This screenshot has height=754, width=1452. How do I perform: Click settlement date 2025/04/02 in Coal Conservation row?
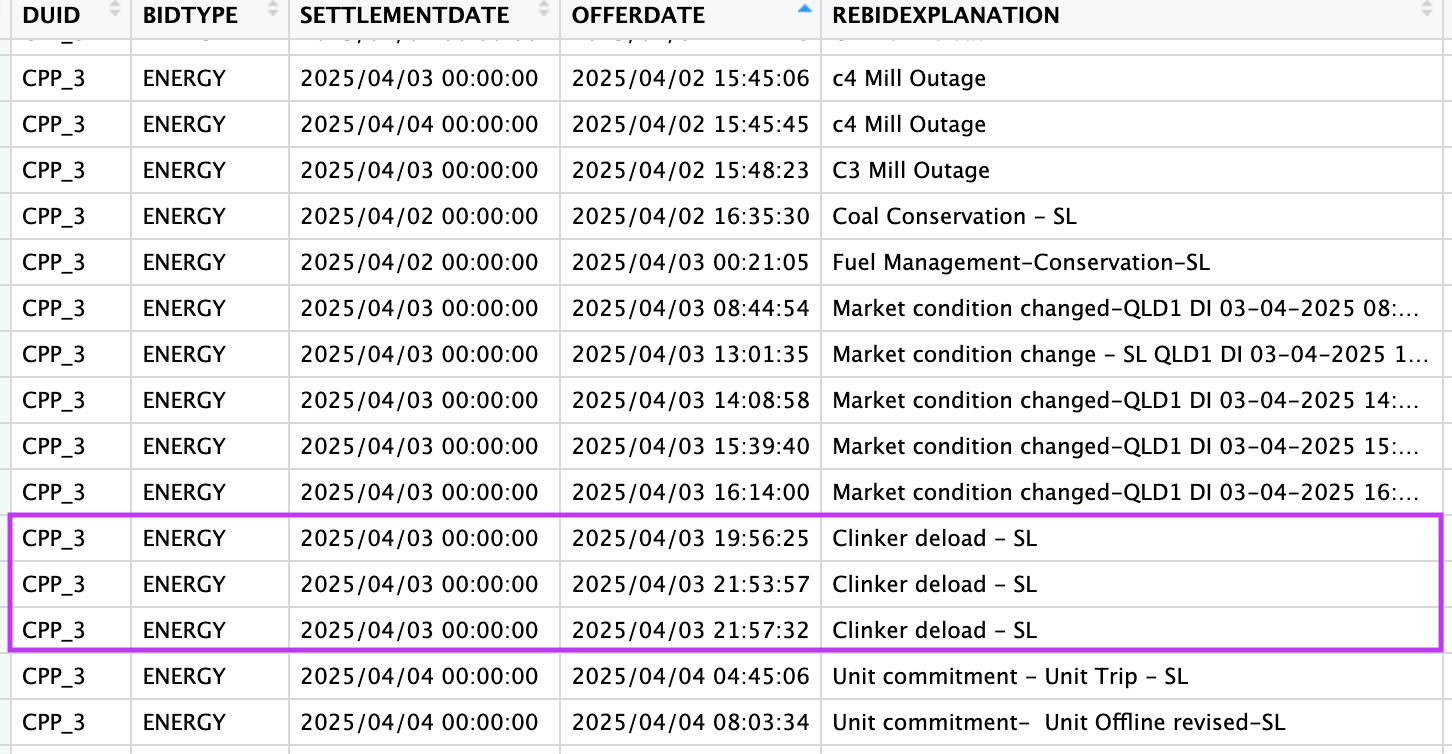point(419,216)
